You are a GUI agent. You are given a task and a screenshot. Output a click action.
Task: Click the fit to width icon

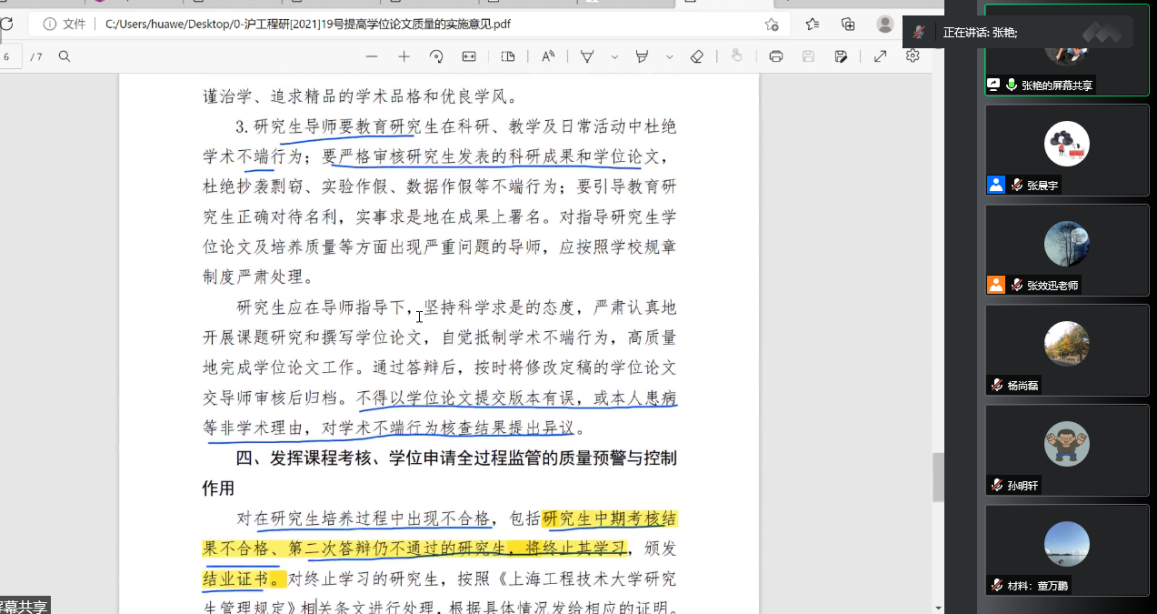click(469, 57)
